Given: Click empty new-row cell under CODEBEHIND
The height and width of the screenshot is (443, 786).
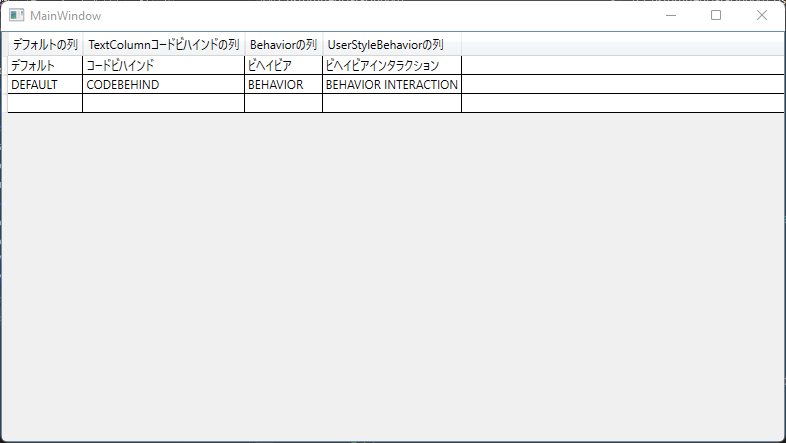Looking at the screenshot, I should click(163, 103).
